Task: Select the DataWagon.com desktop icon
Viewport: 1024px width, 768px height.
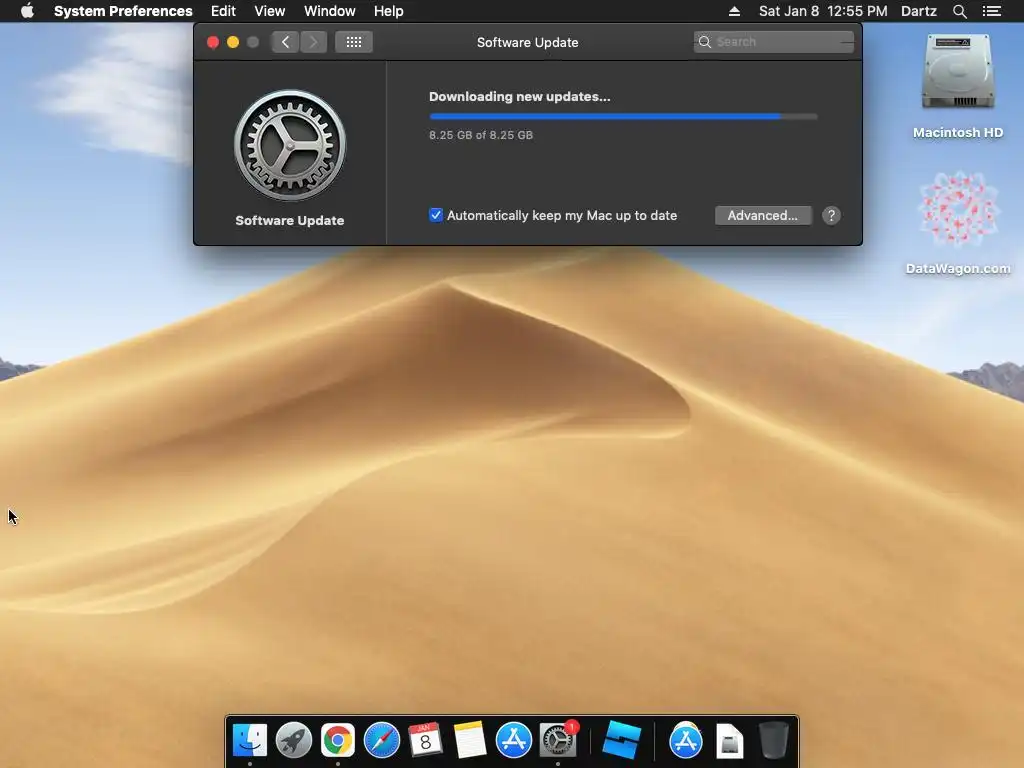Action: point(958,209)
